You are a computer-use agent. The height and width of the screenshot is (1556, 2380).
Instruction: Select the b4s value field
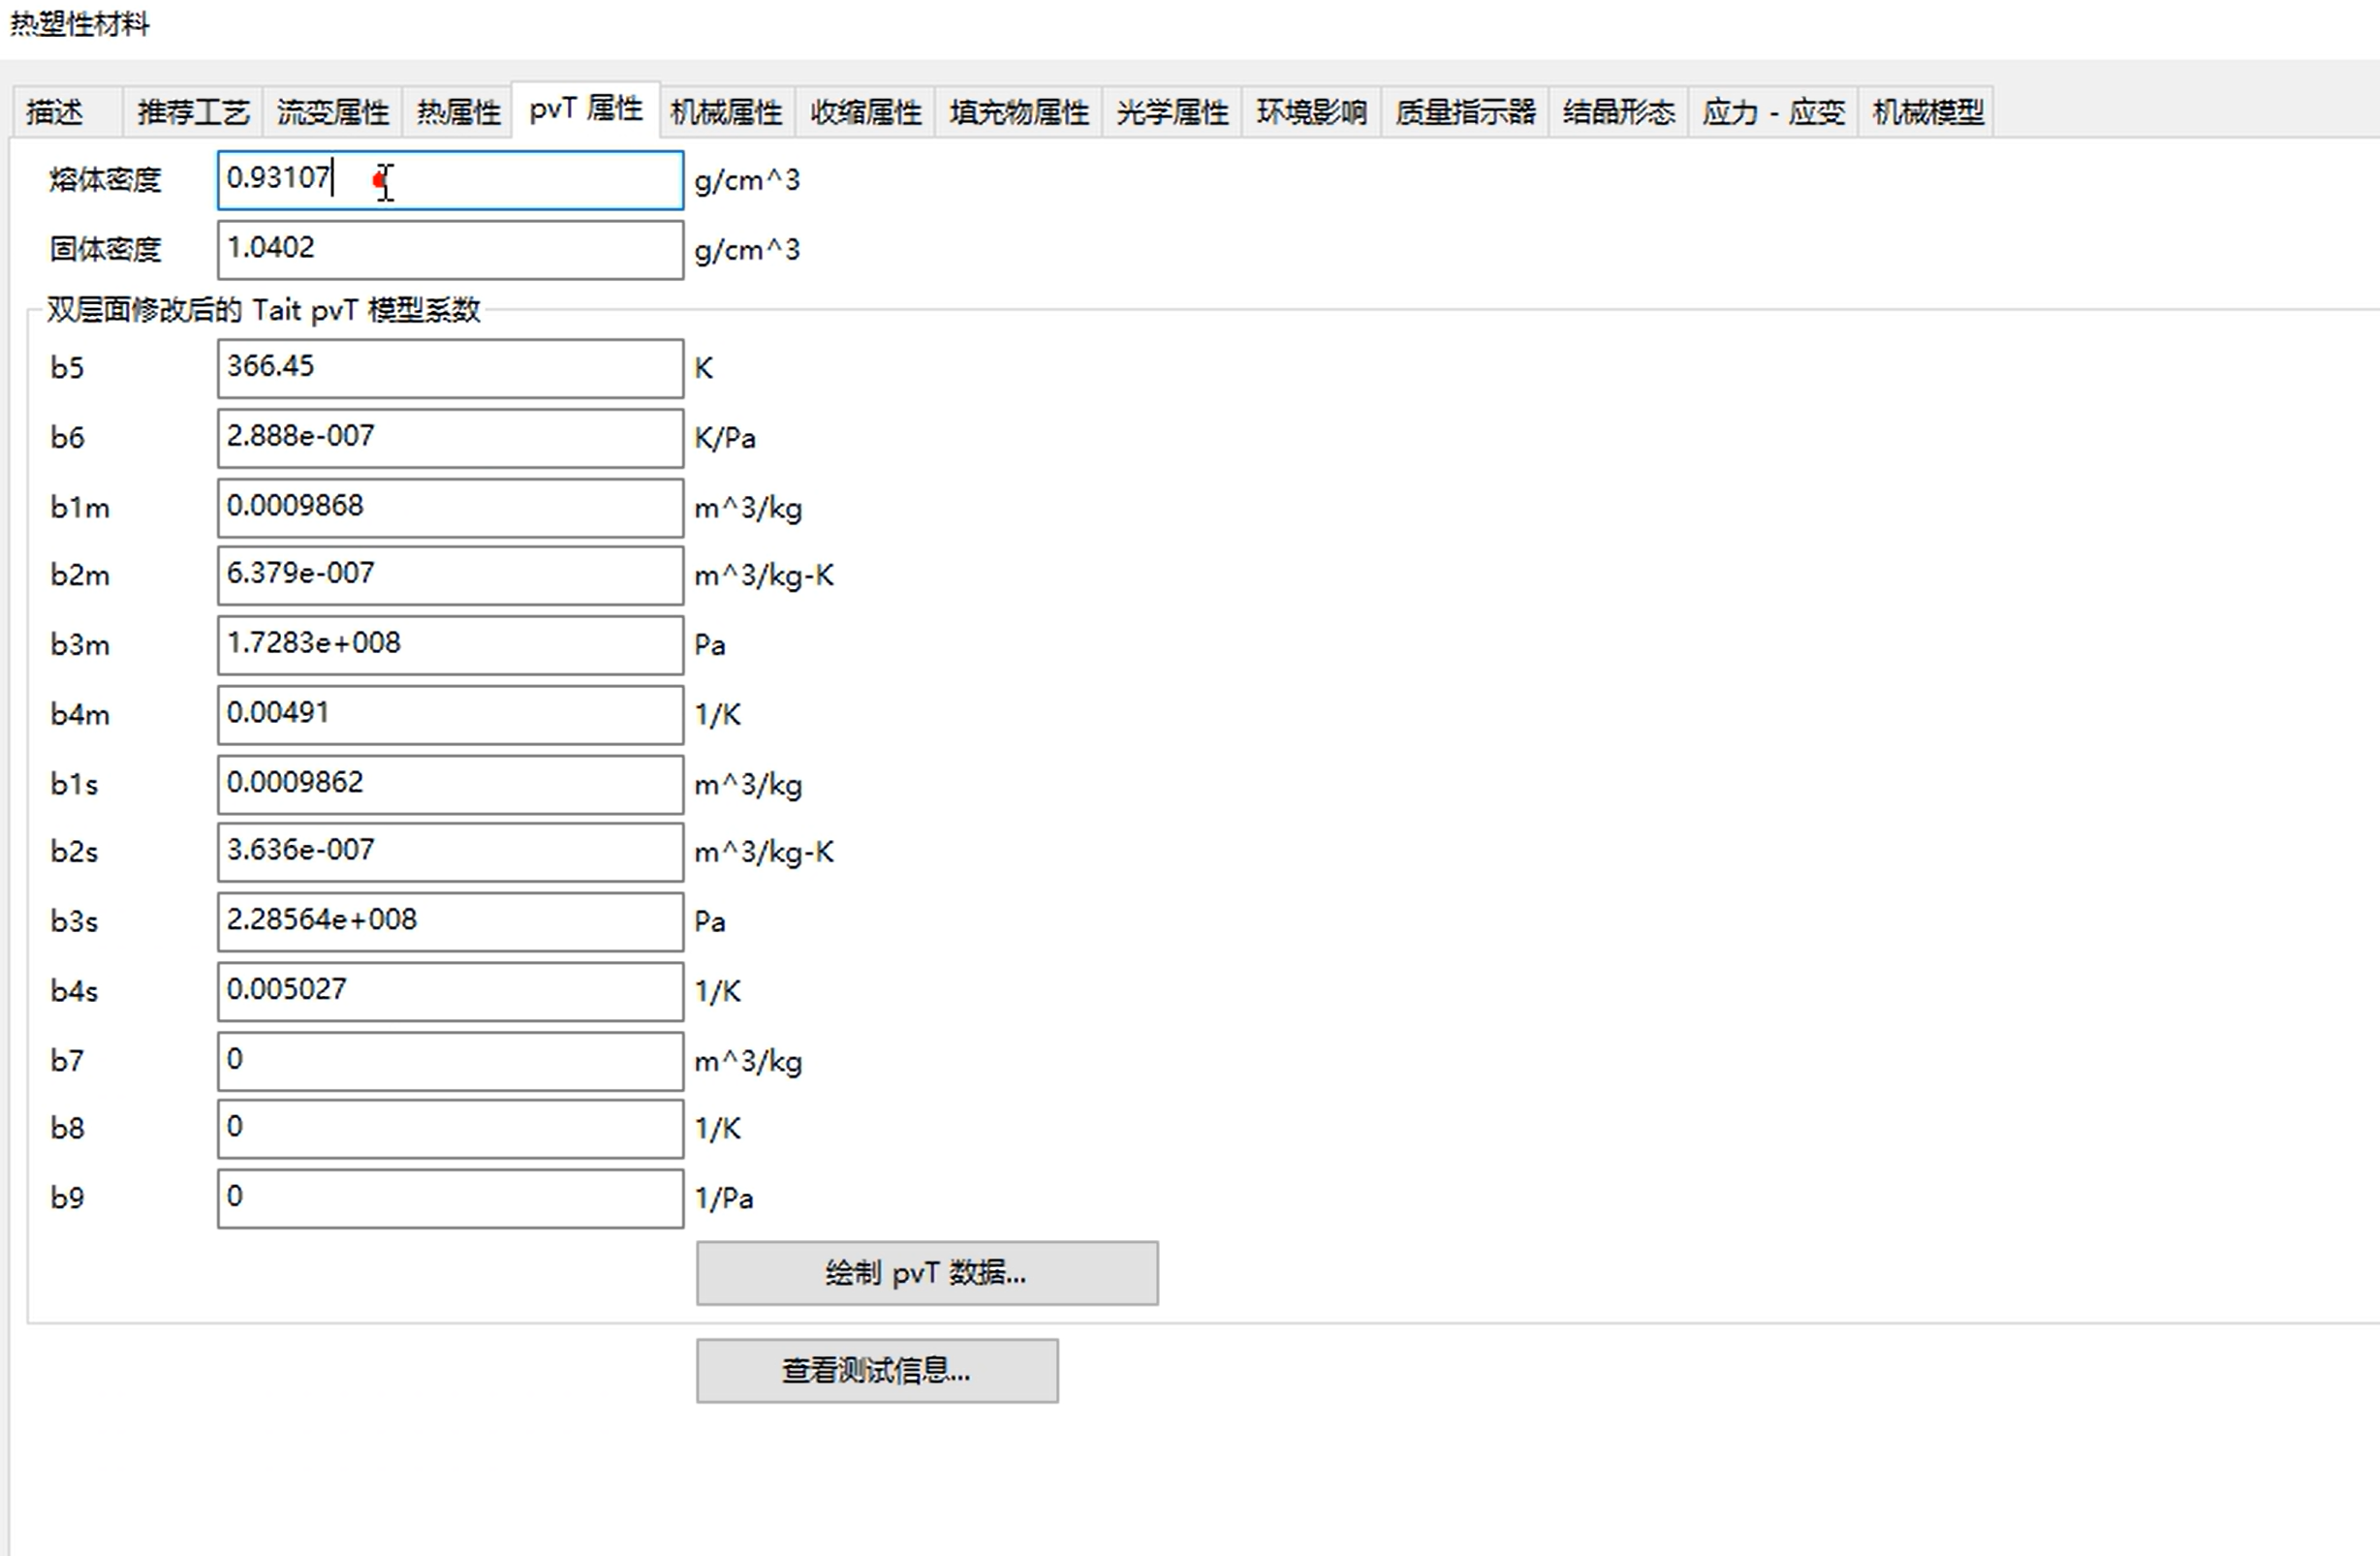(x=450, y=991)
